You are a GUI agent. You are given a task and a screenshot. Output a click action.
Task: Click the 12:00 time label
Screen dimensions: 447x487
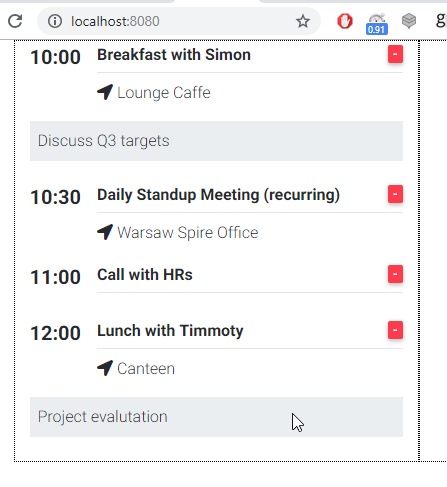[55, 333]
